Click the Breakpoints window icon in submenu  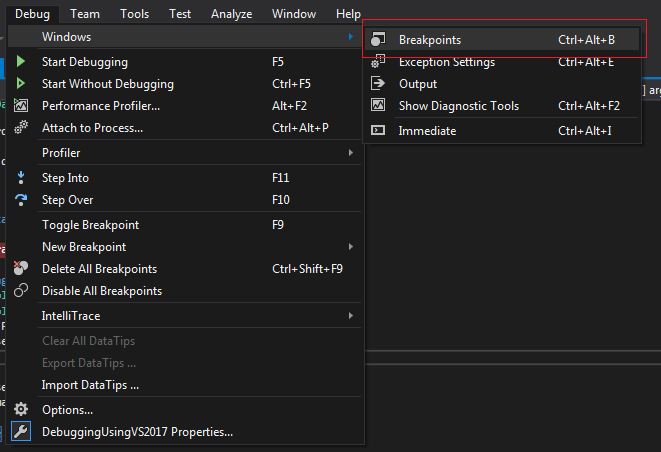(378, 40)
